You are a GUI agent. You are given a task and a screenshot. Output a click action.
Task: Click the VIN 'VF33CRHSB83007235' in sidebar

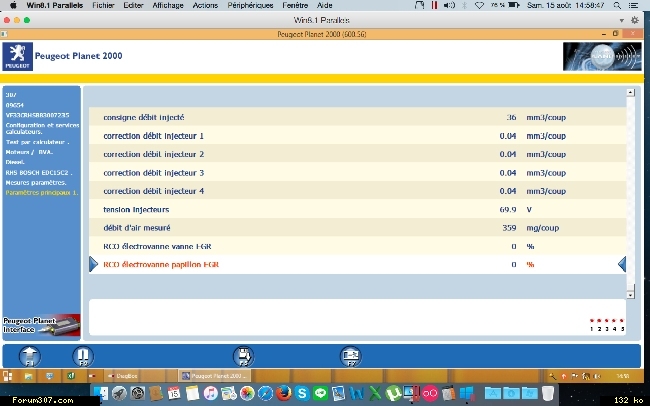[x=37, y=115]
